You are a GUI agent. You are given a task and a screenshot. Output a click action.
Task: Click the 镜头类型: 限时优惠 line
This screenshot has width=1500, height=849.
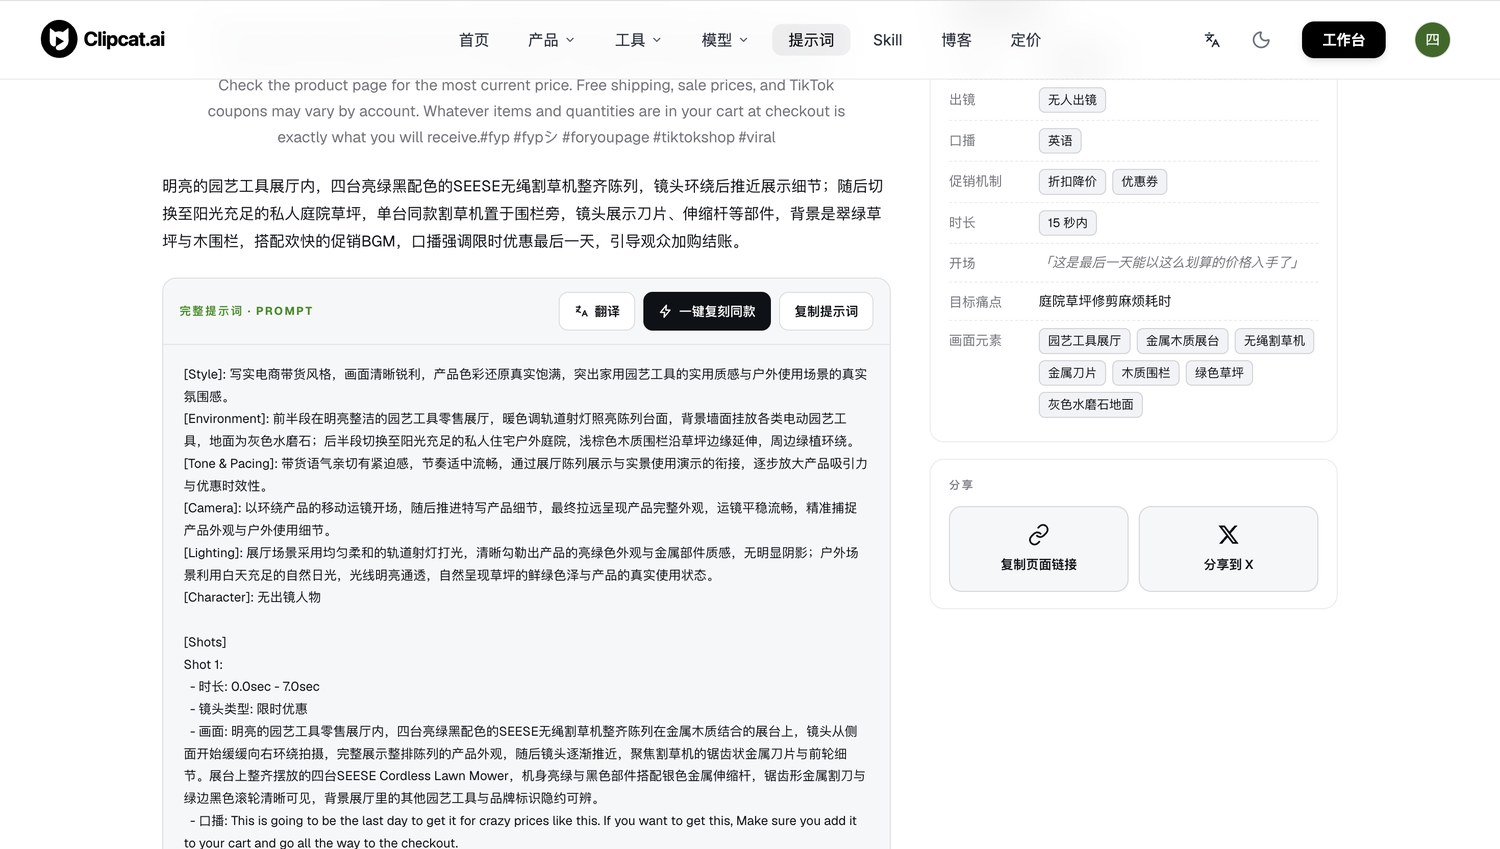tap(249, 709)
